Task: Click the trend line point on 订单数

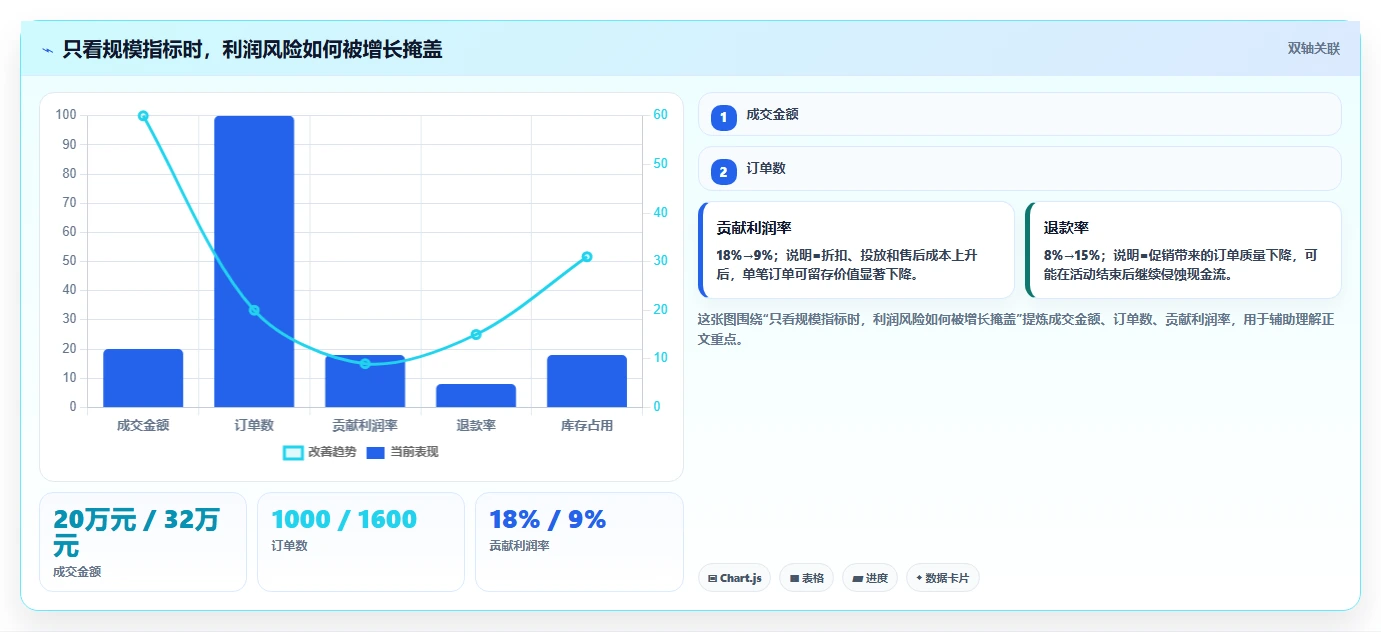Action: (x=254, y=310)
